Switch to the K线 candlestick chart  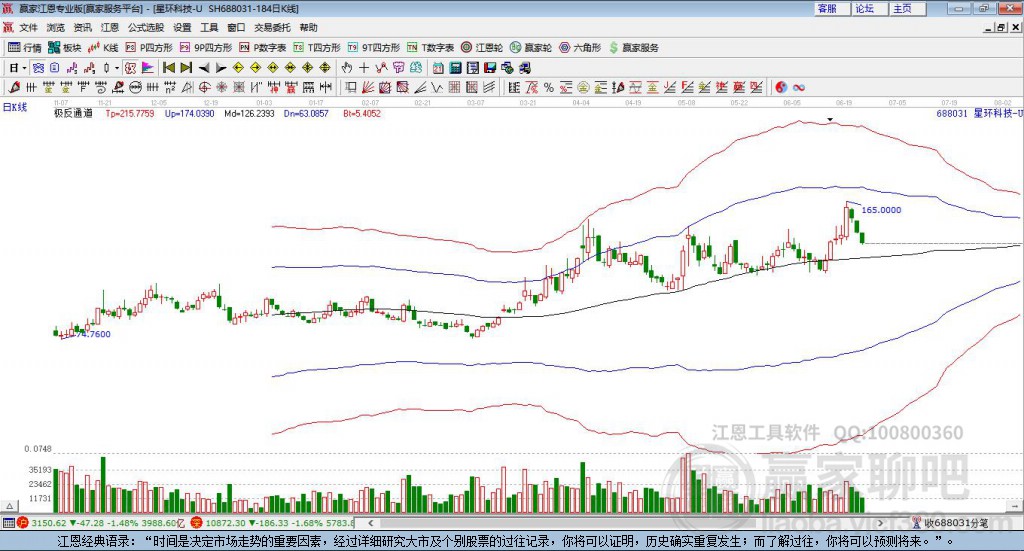click(103, 48)
